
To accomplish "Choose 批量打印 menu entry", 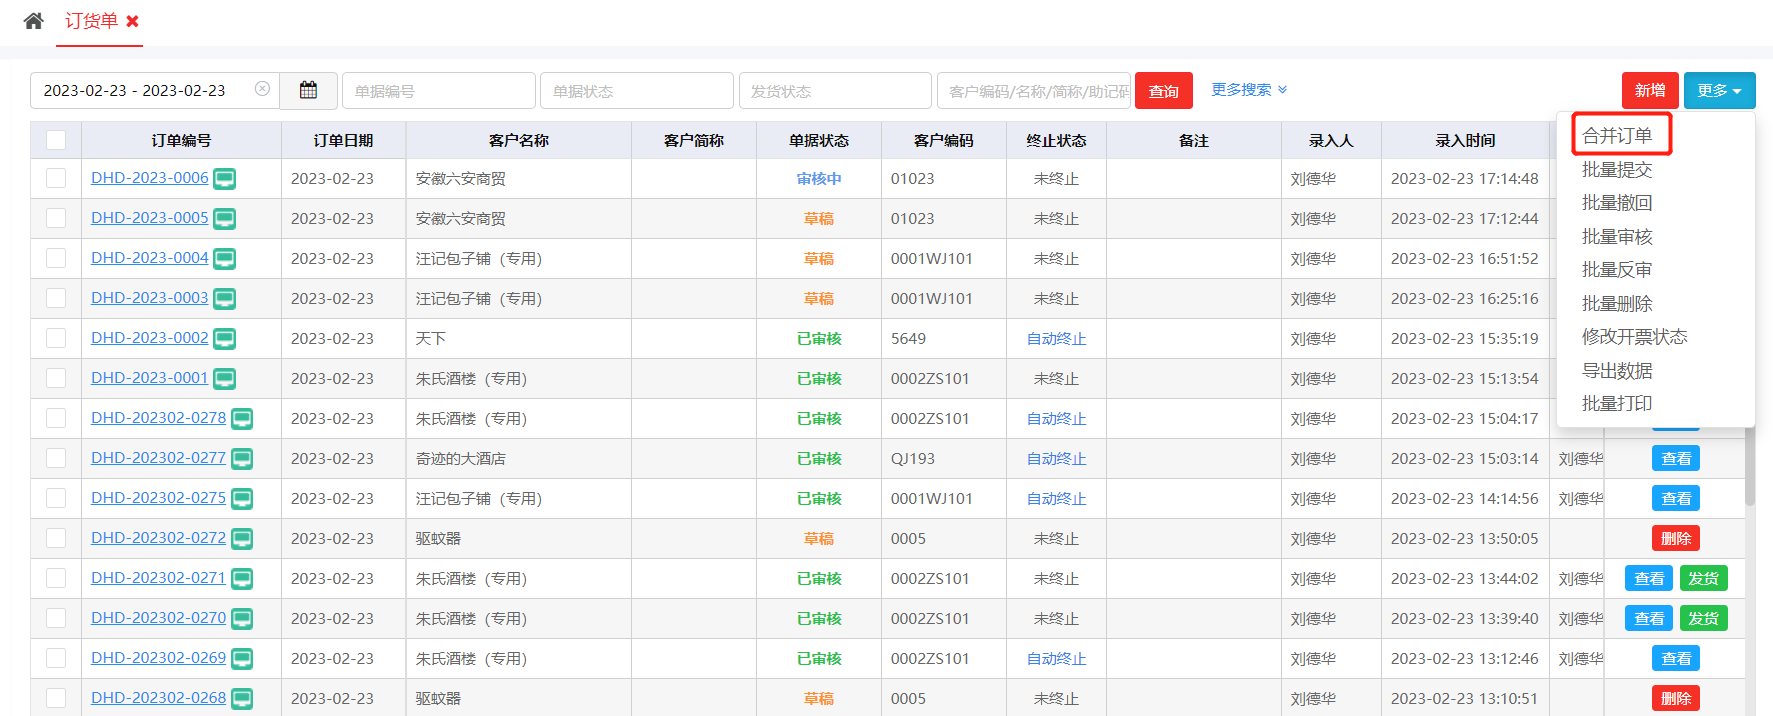I will tap(1617, 404).
